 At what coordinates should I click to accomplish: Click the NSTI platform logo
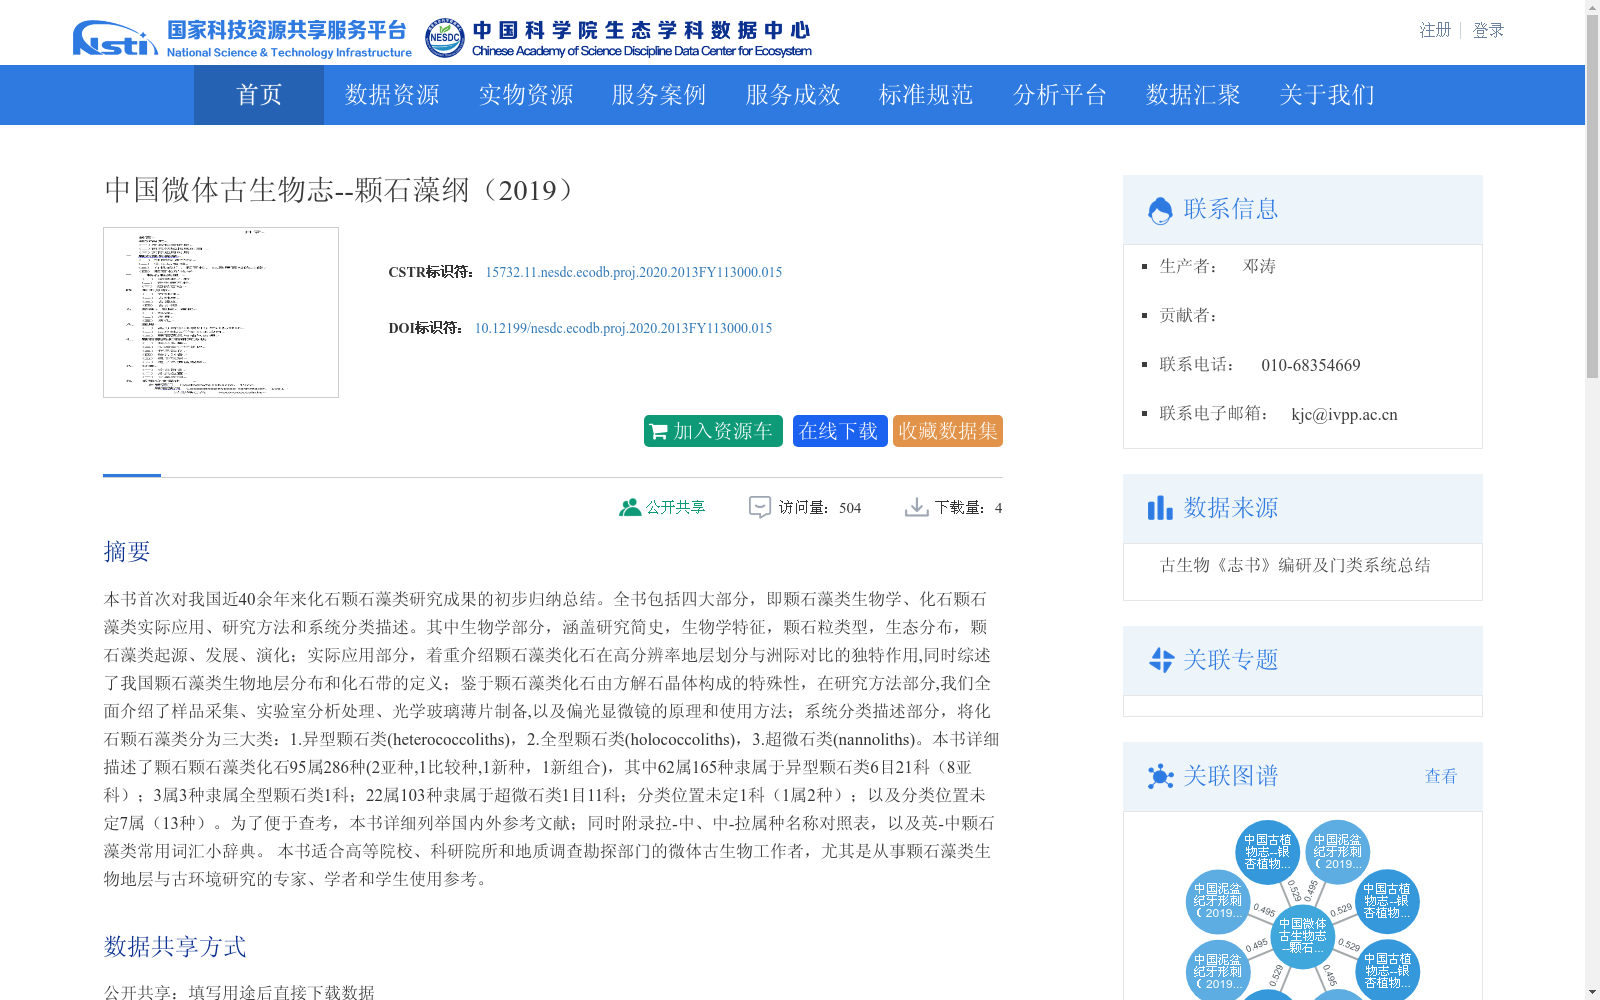pyautogui.click(x=115, y=38)
